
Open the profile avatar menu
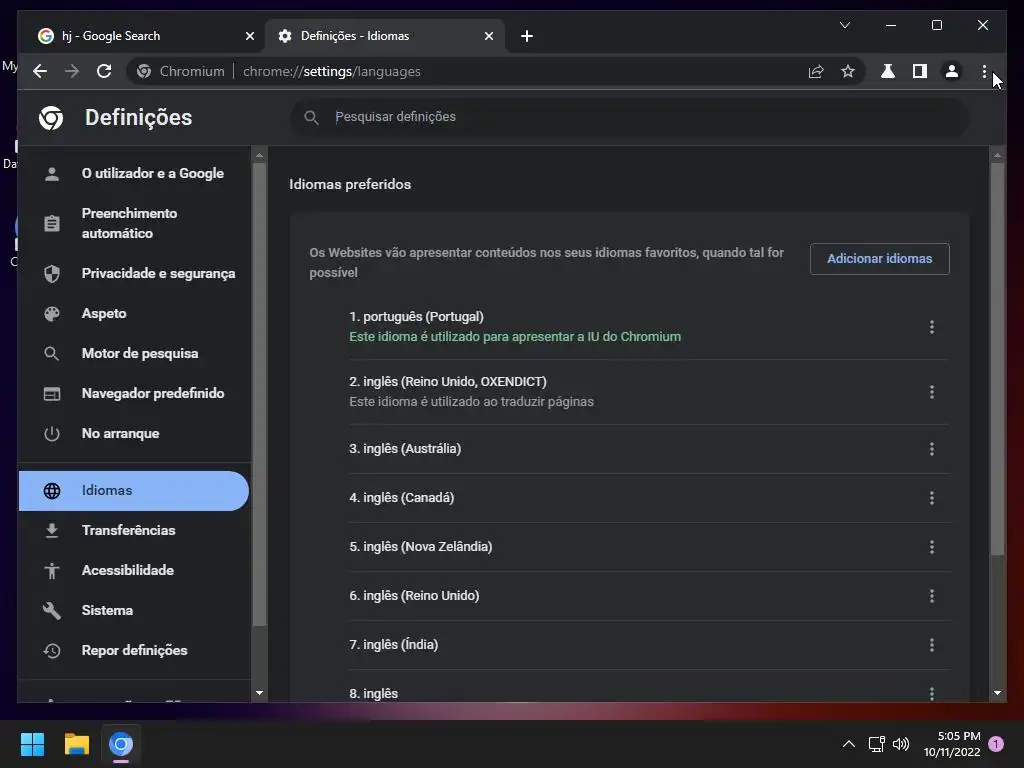pos(952,71)
